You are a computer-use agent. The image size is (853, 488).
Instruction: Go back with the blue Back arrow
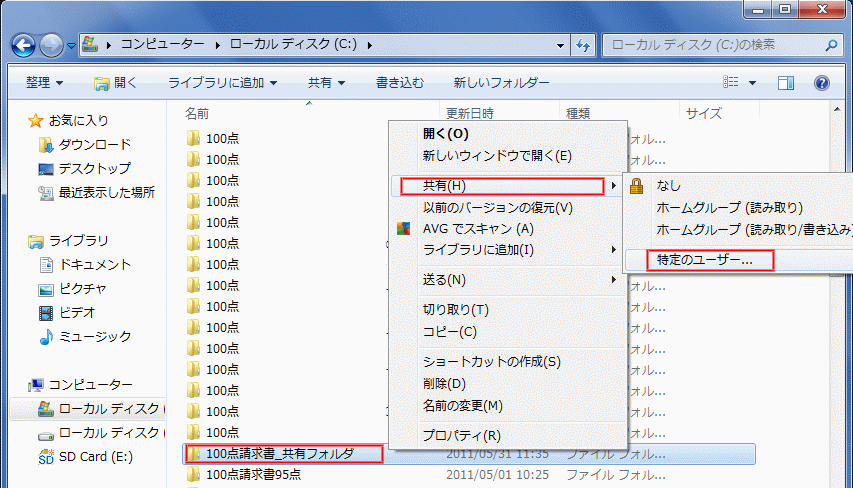click(x=23, y=46)
